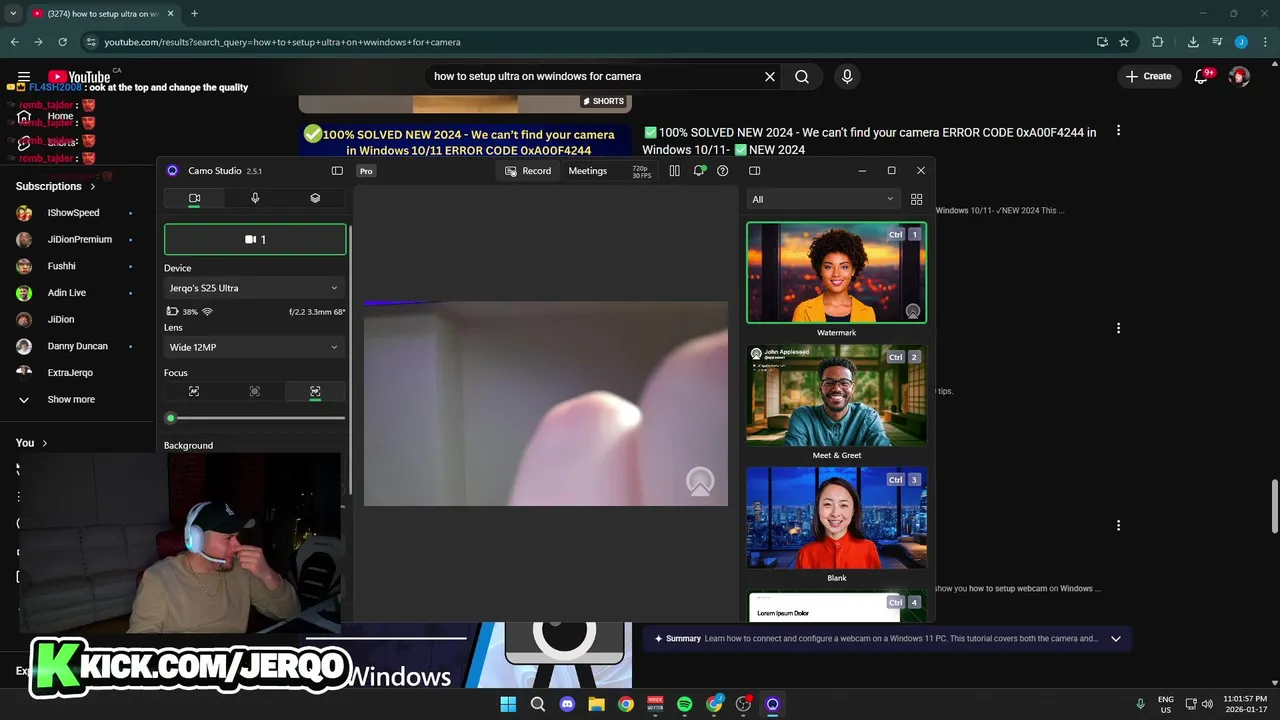Open IShowSpeed subscription channel
The height and width of the screenshot is (720, 1280).
pos(74,213)
